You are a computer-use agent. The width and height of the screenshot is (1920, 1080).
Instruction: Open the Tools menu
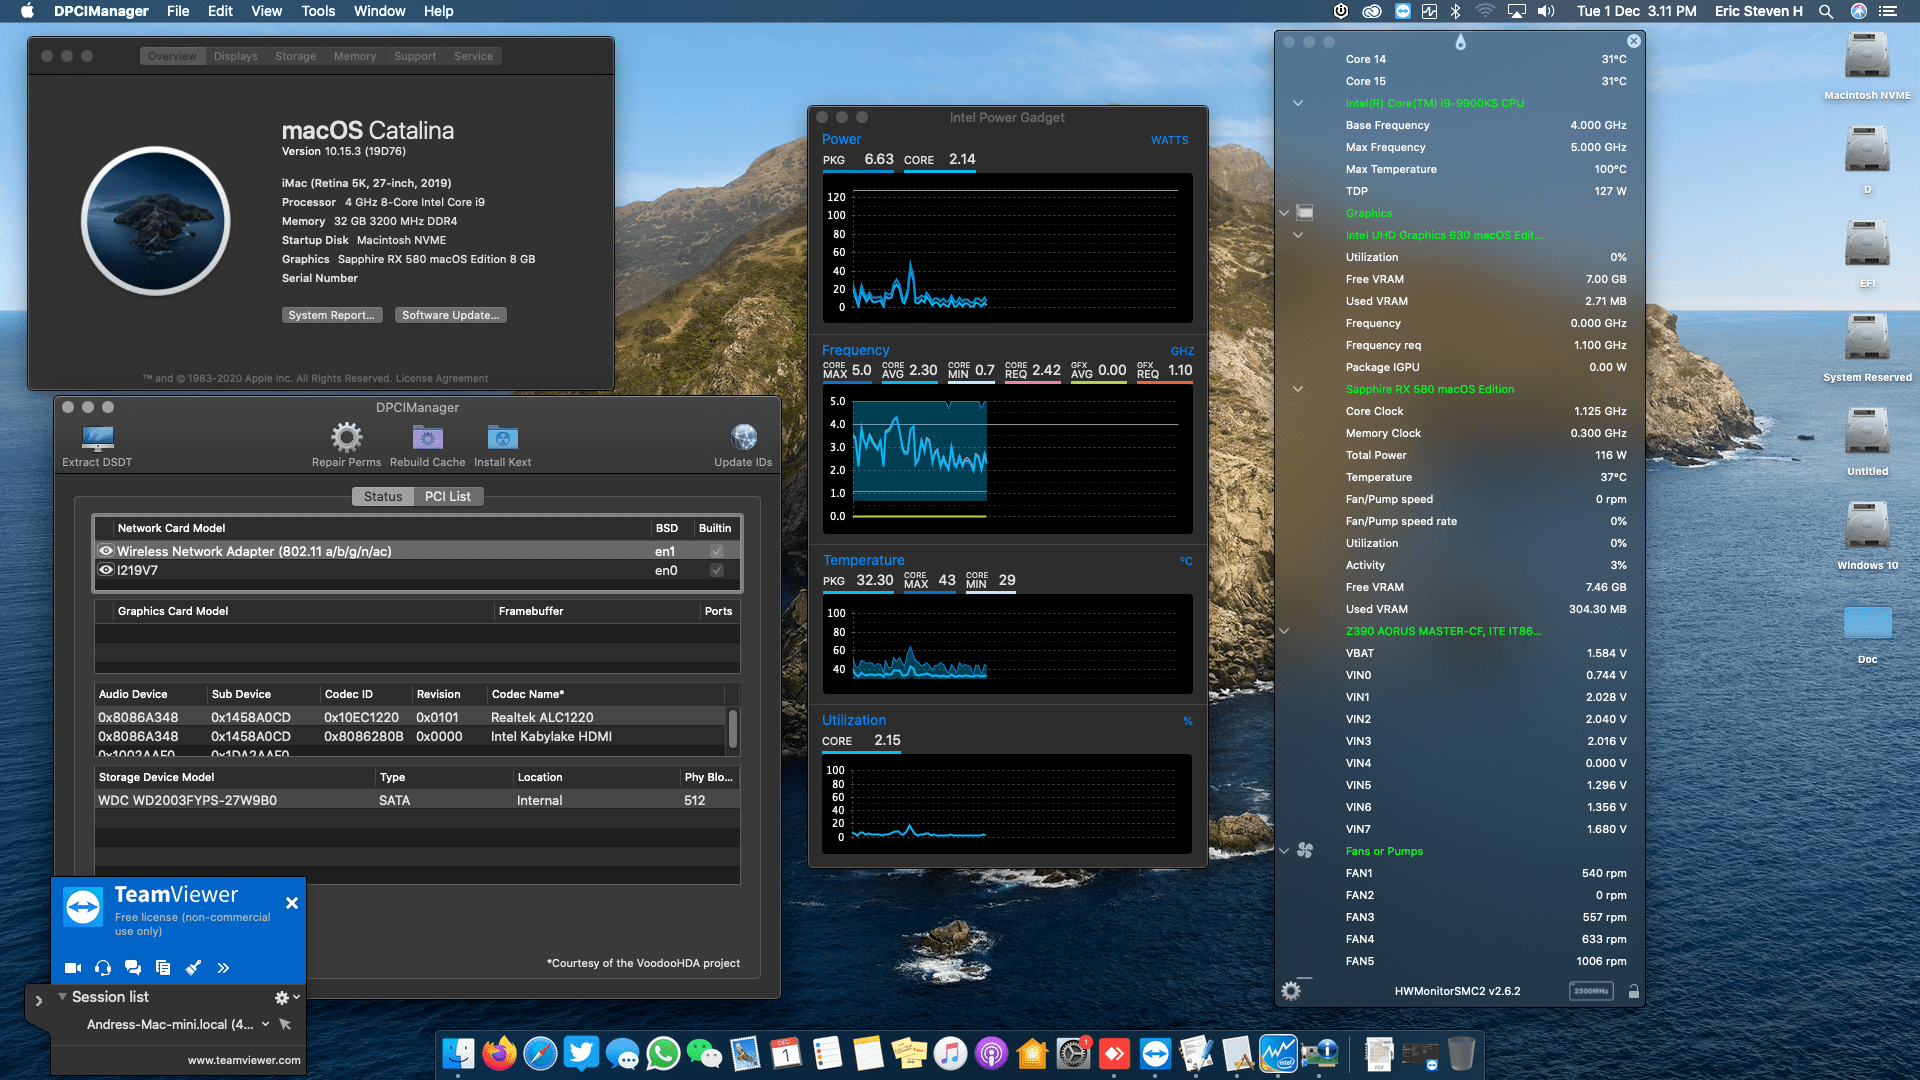[318, 11]
